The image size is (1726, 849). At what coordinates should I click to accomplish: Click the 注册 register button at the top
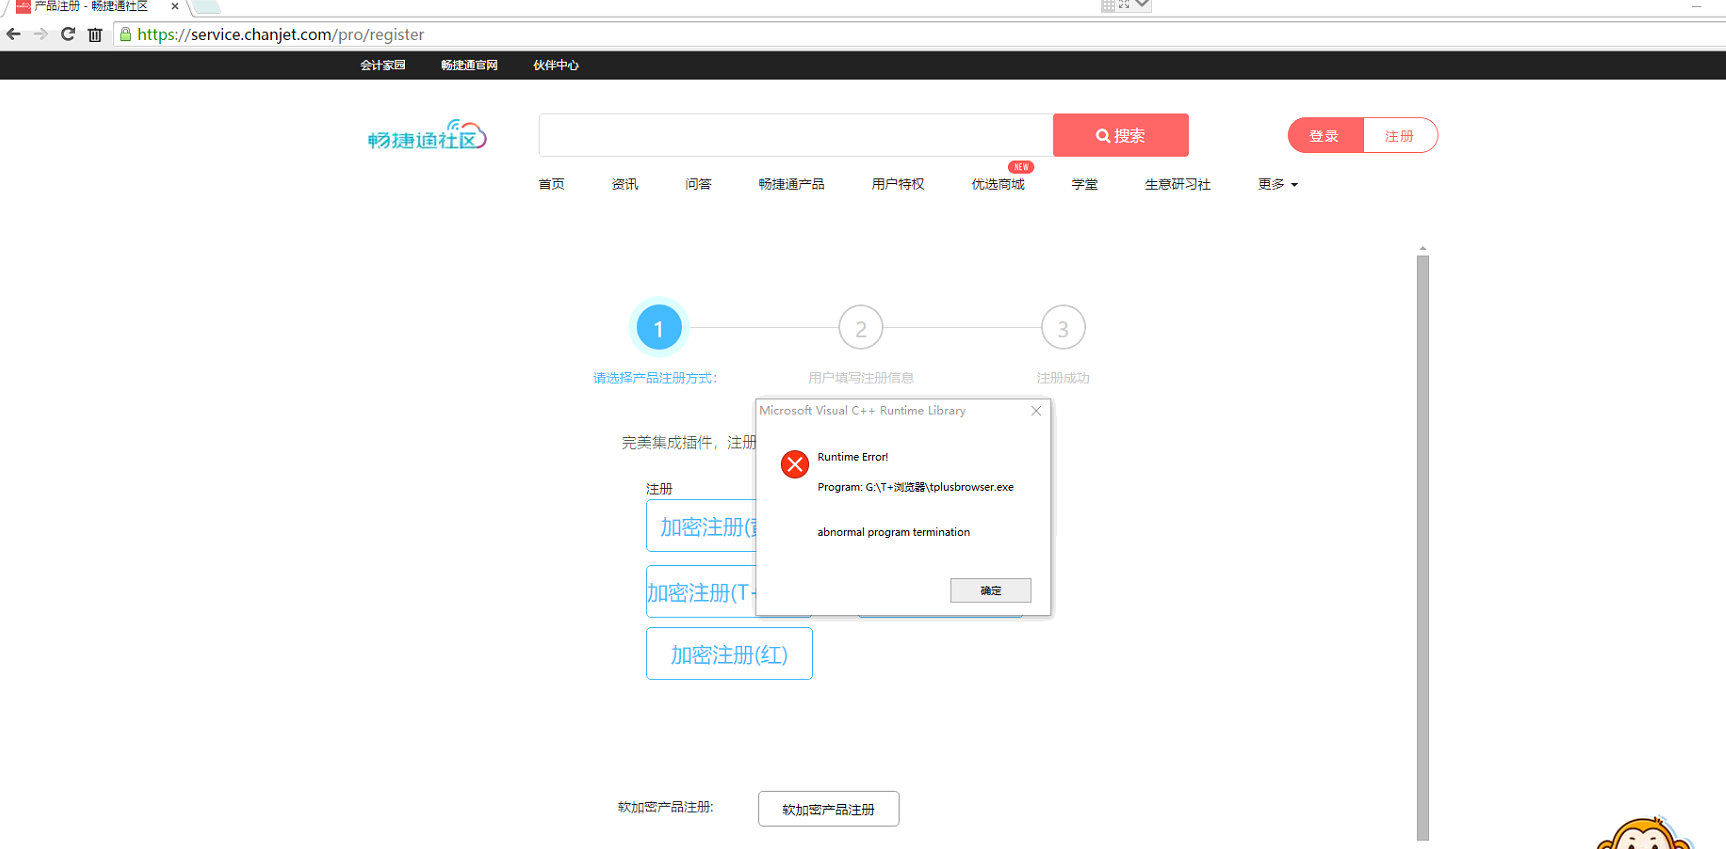(1400, 136)
